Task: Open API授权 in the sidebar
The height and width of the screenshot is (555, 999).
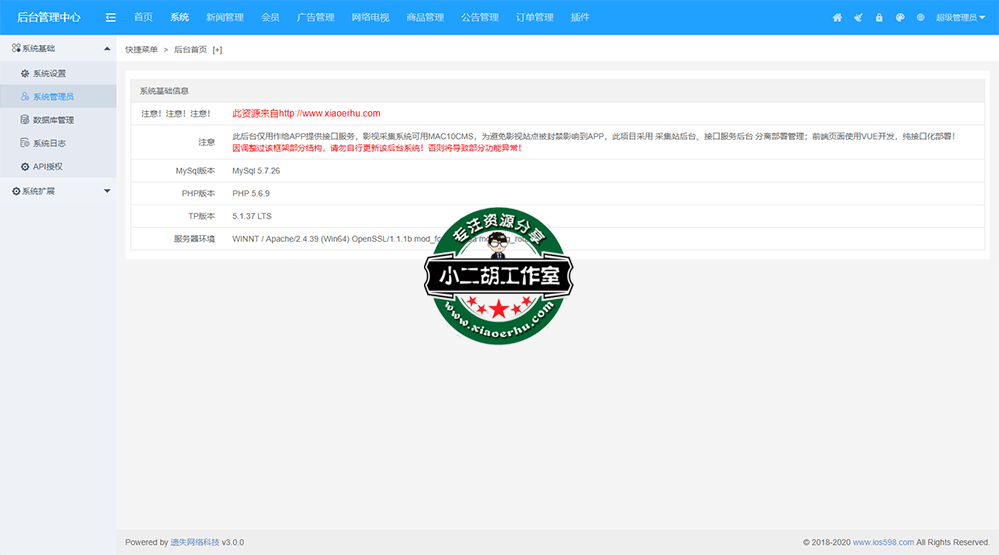Action: coord(47,166)
